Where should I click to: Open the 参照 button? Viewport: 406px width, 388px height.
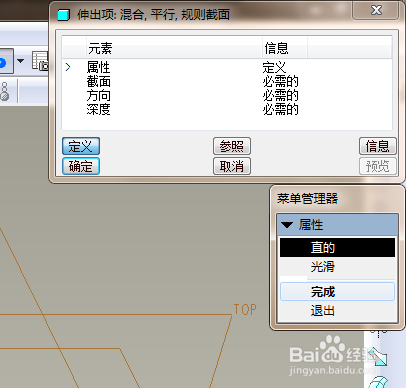(x=232, y=146)
